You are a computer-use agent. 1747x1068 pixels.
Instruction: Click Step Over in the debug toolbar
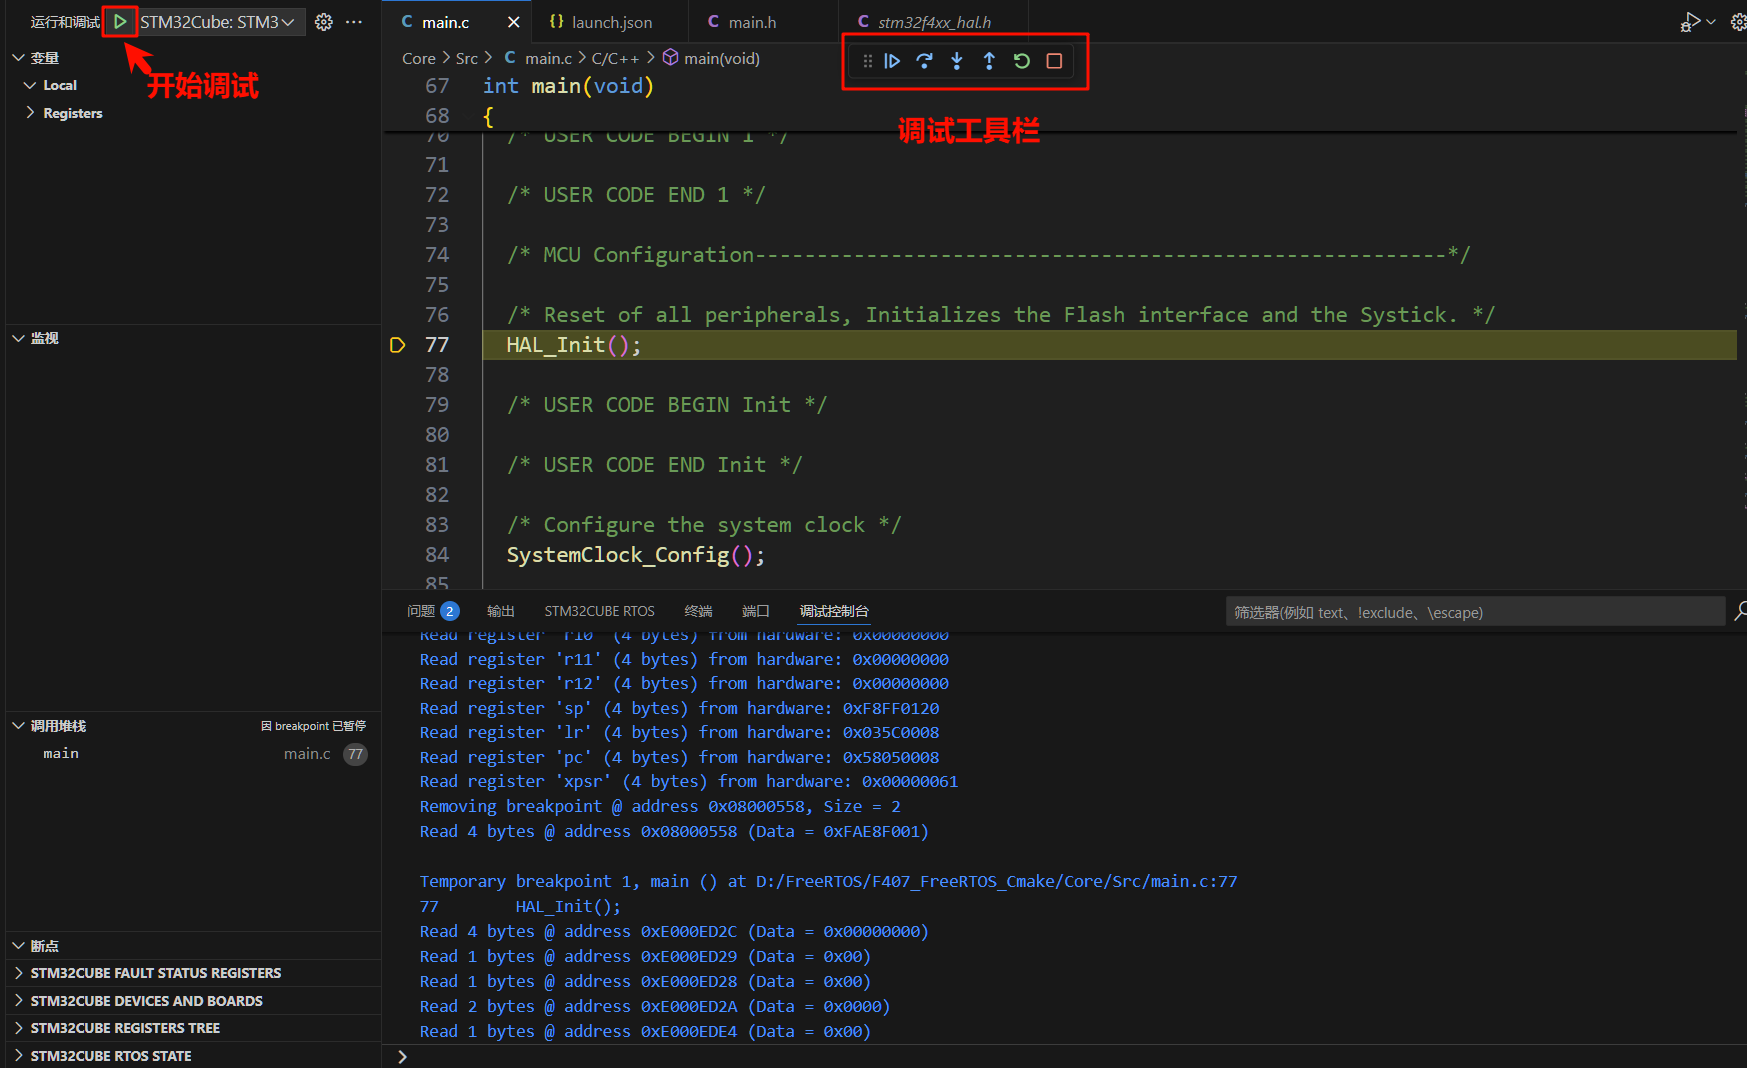pos(924,61)
